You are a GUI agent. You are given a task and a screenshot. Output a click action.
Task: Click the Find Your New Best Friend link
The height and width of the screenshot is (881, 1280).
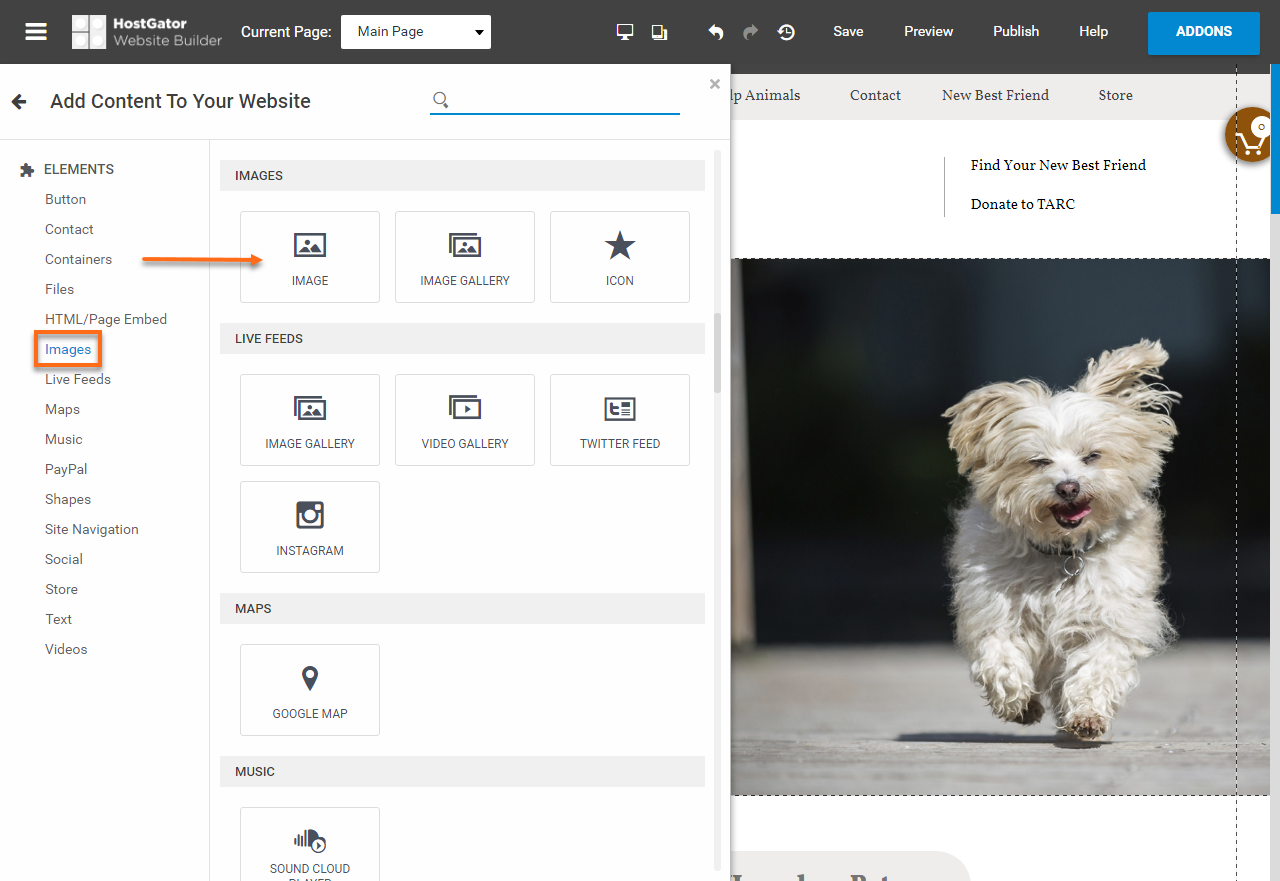1058,165
